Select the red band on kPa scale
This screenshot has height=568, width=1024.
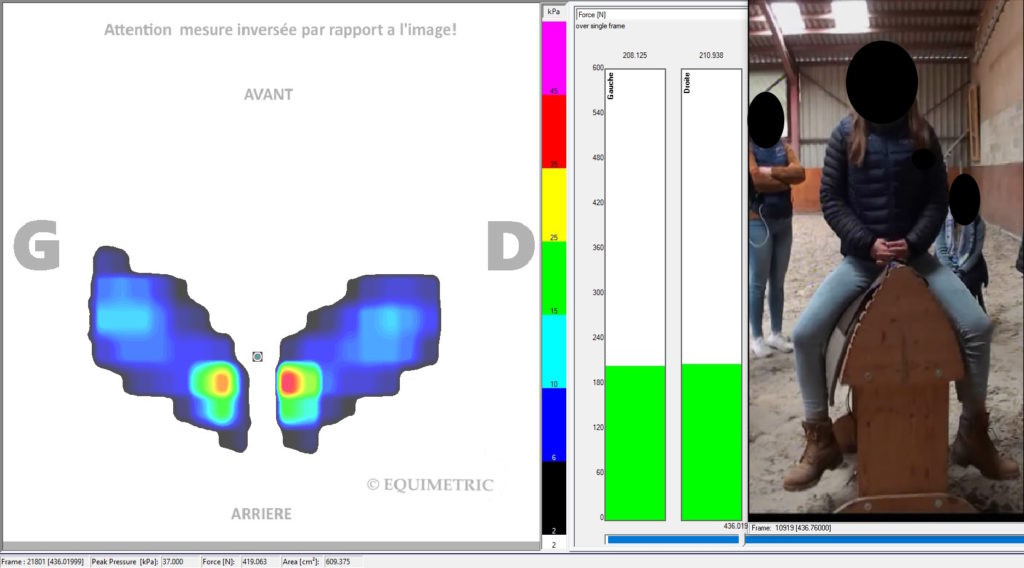click(x=553, y=130)
